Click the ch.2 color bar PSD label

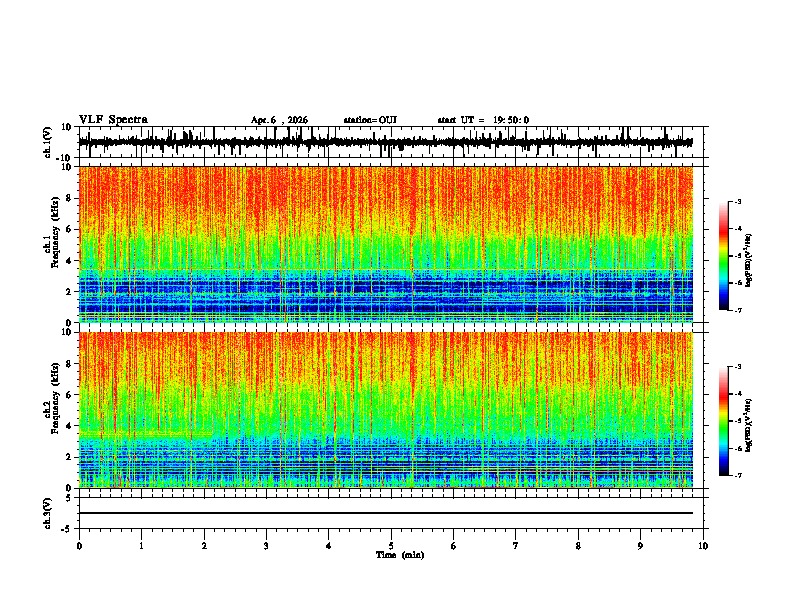[x=749, y=425]
